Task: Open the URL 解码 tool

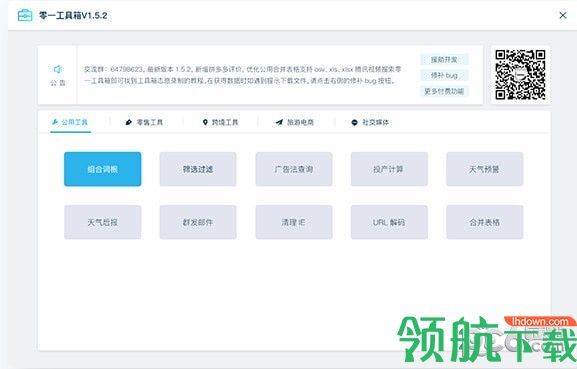Action: pos(389,222)
